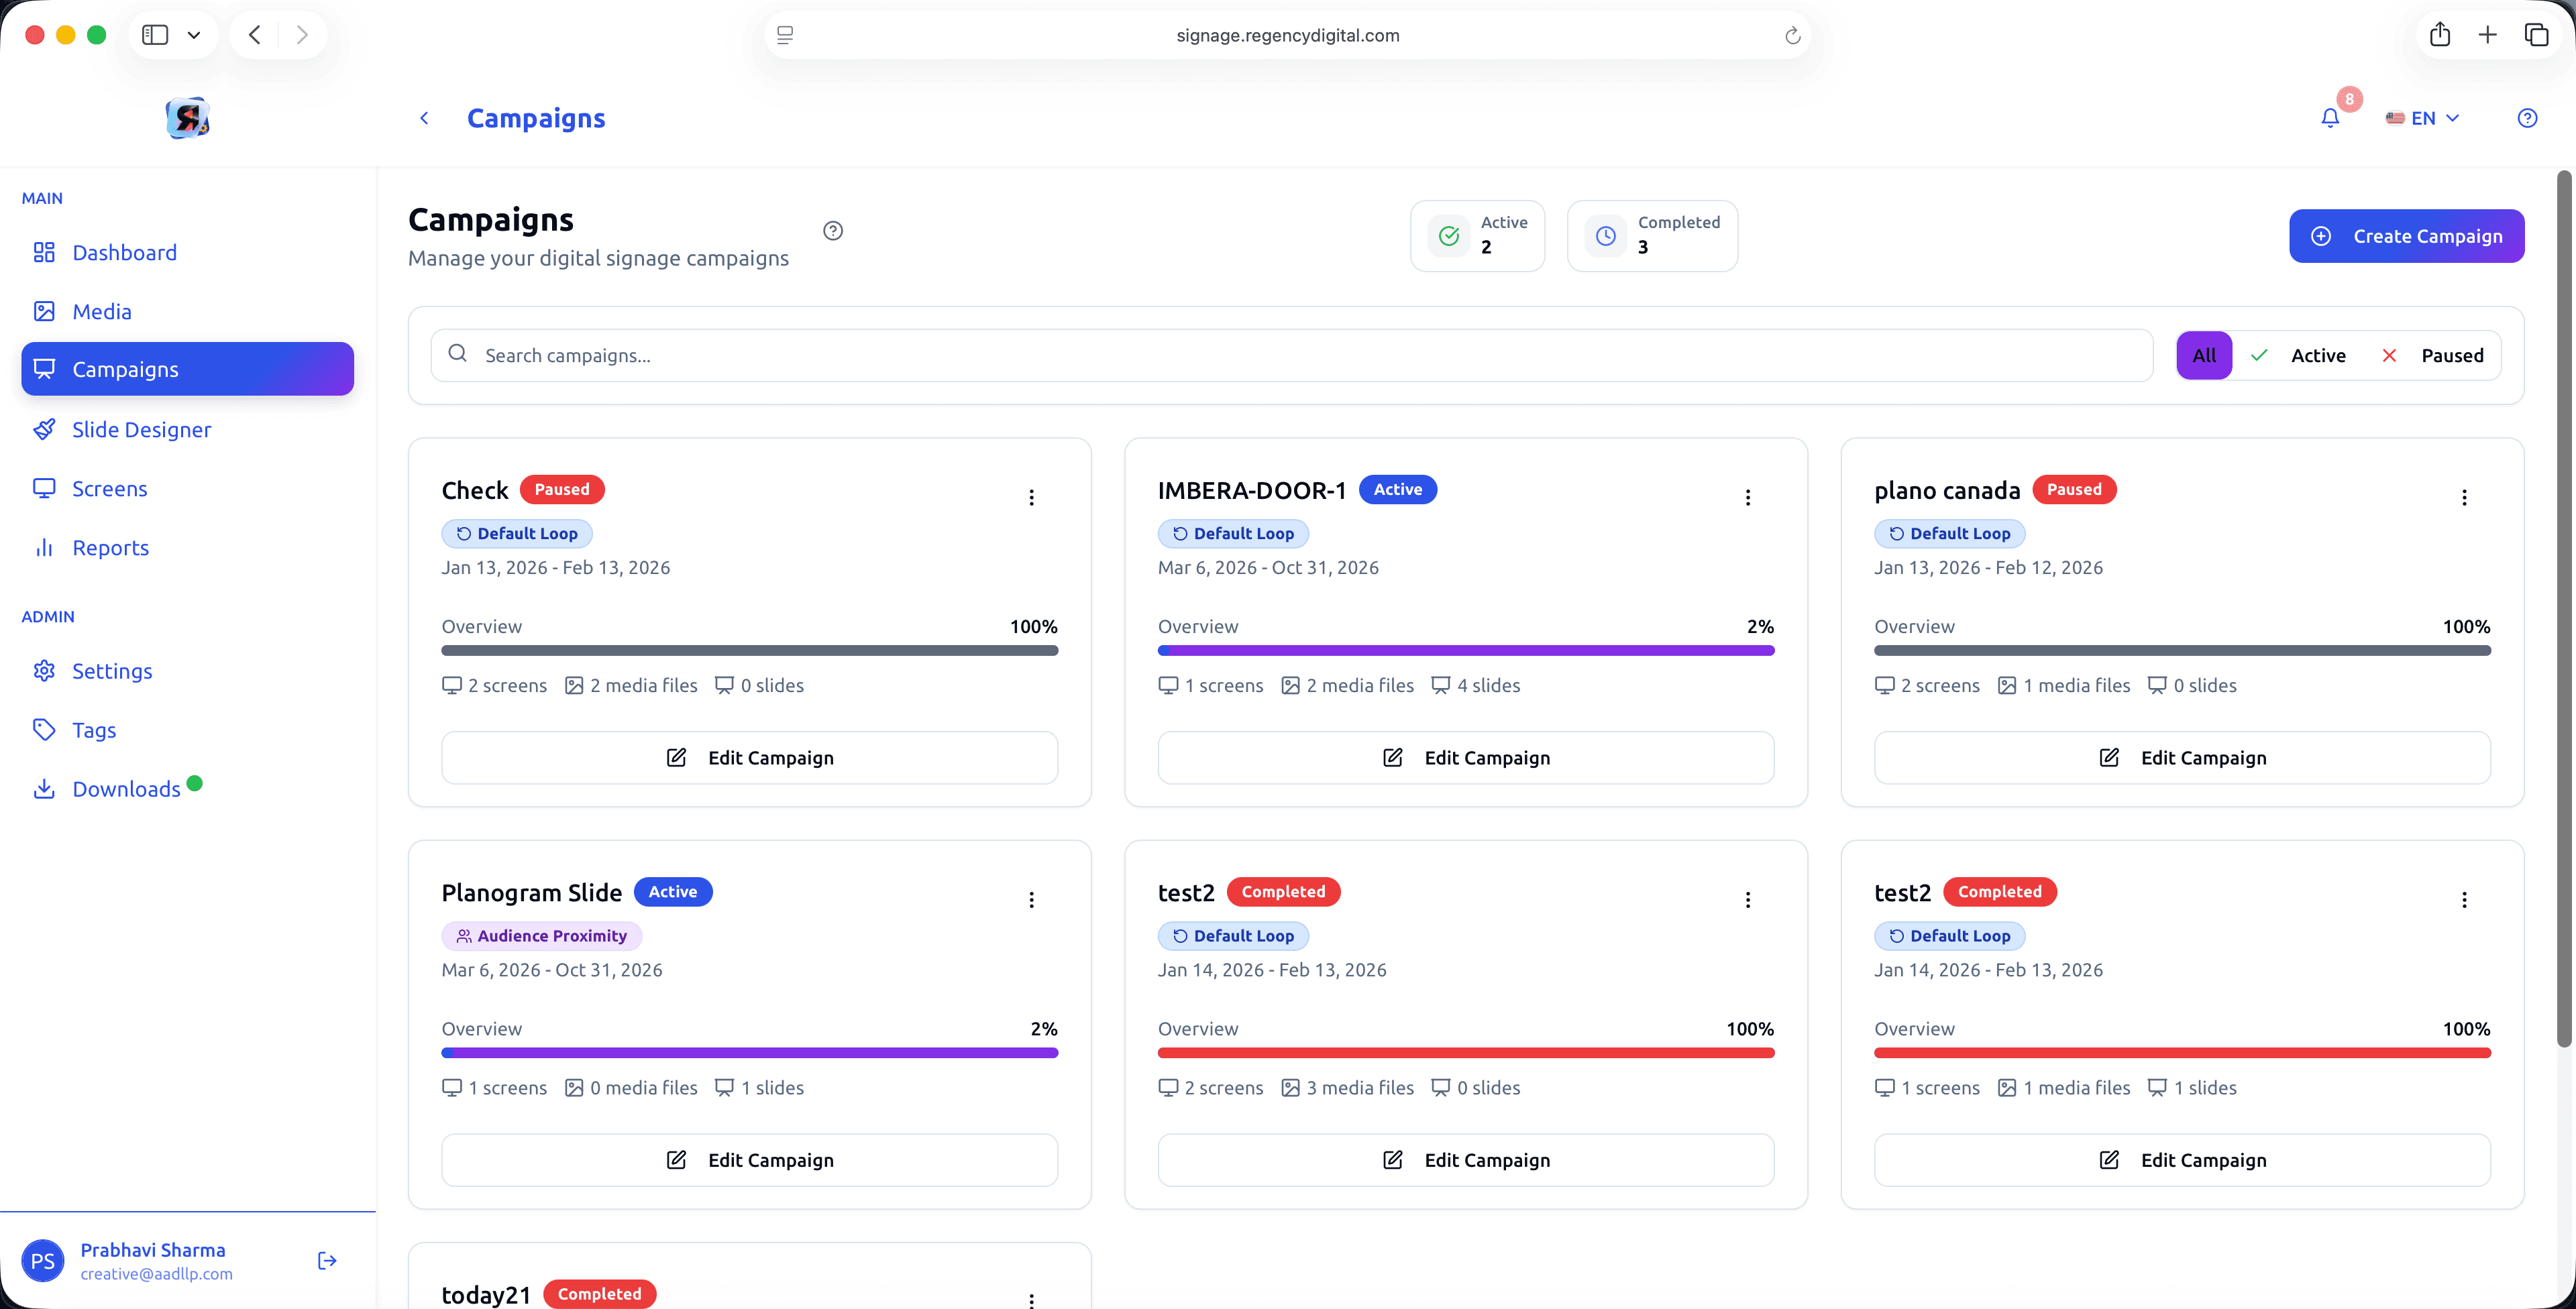Filter campaigns by Paused status

pos(2433,356)
